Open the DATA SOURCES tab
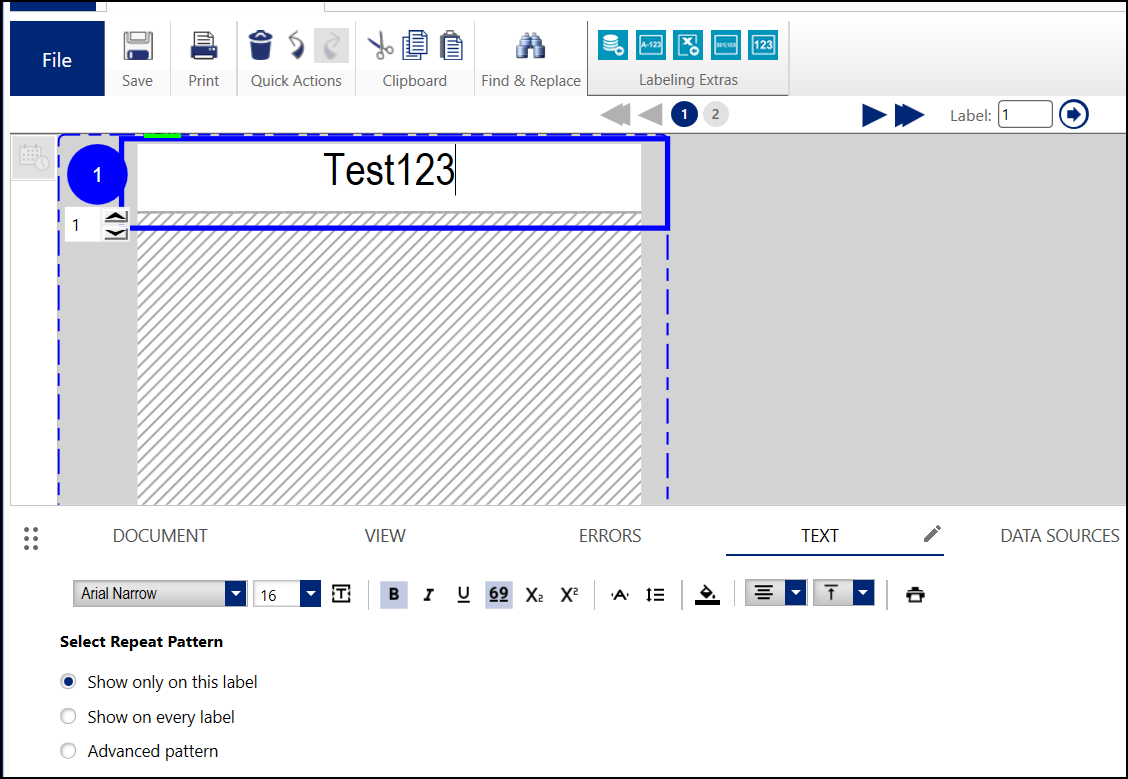 click(1060, 536)
